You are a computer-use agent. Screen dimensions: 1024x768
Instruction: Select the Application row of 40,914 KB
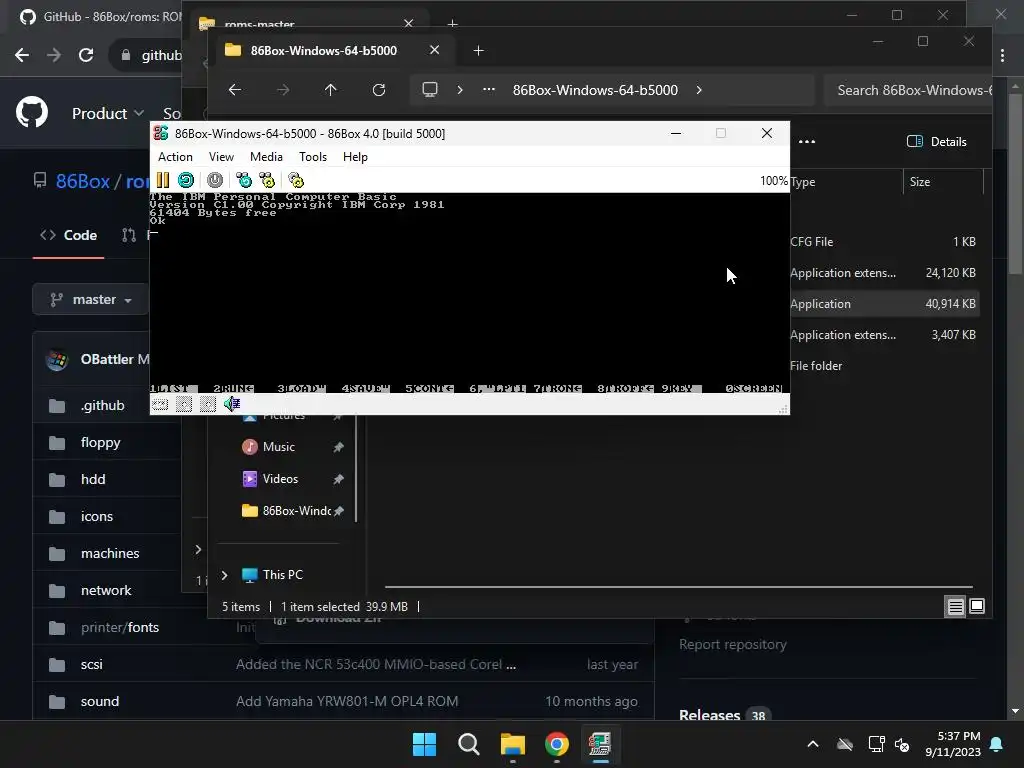click(x=884, y=304)
